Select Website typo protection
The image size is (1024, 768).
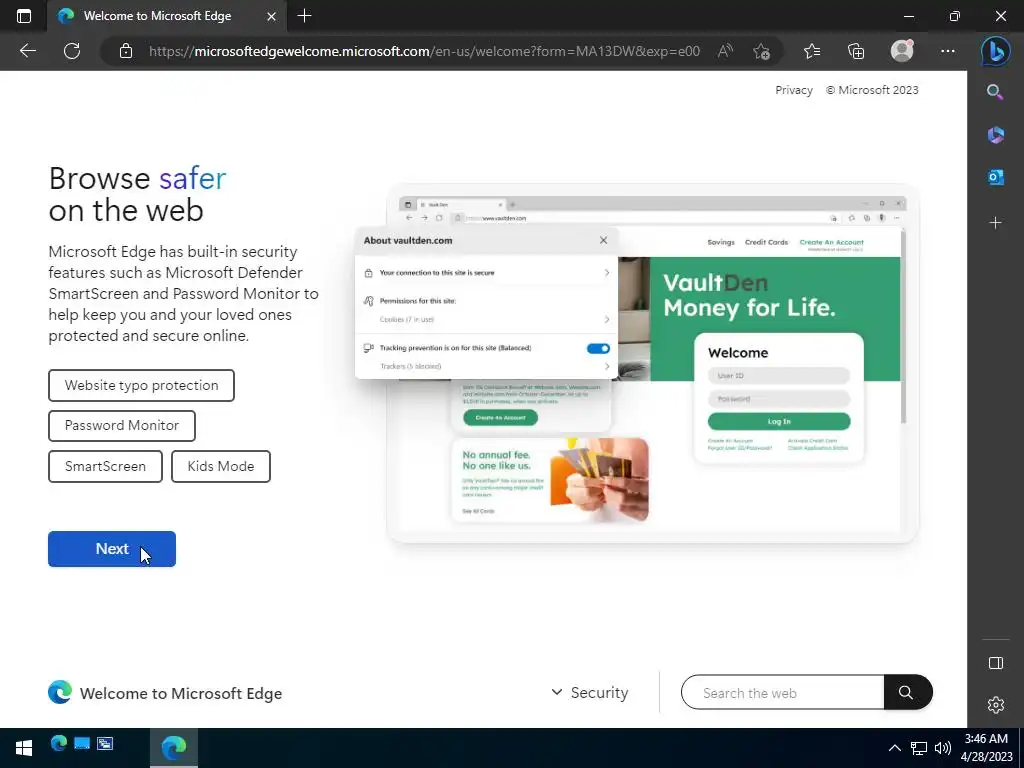click(x=141, y=385)
